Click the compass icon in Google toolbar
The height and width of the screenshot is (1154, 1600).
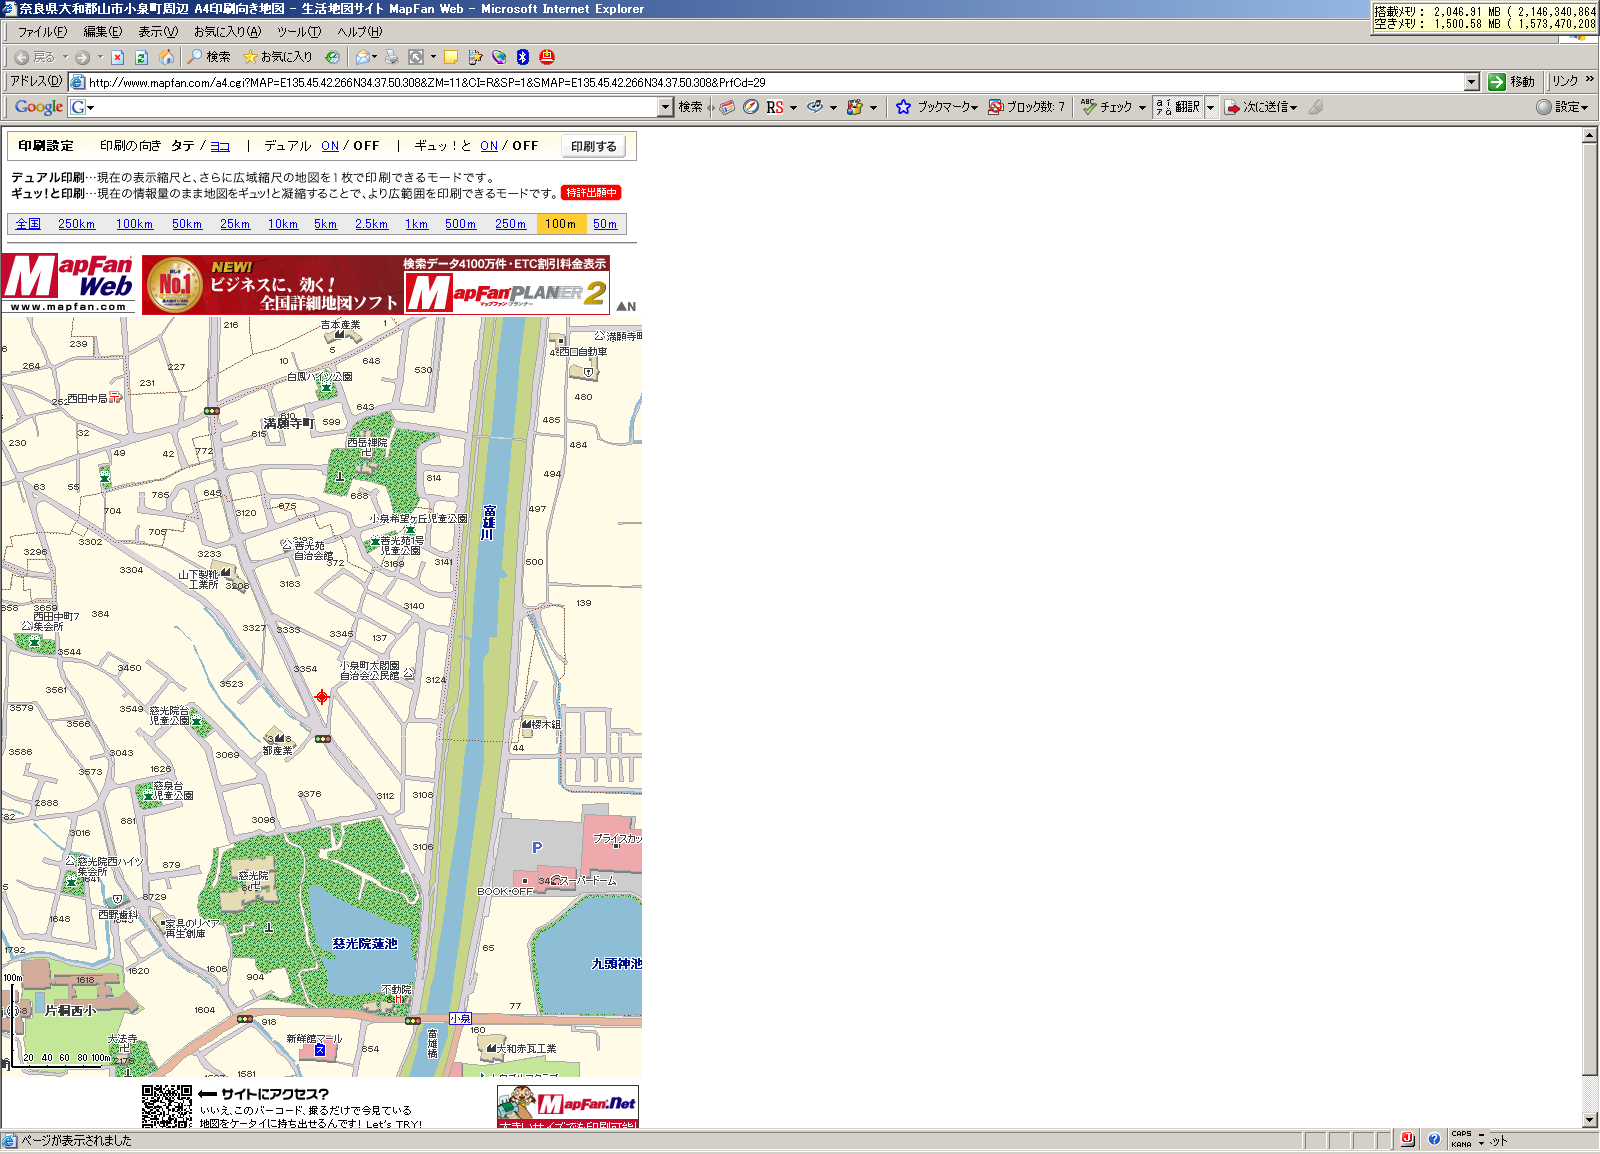click(x=750, y=107)
